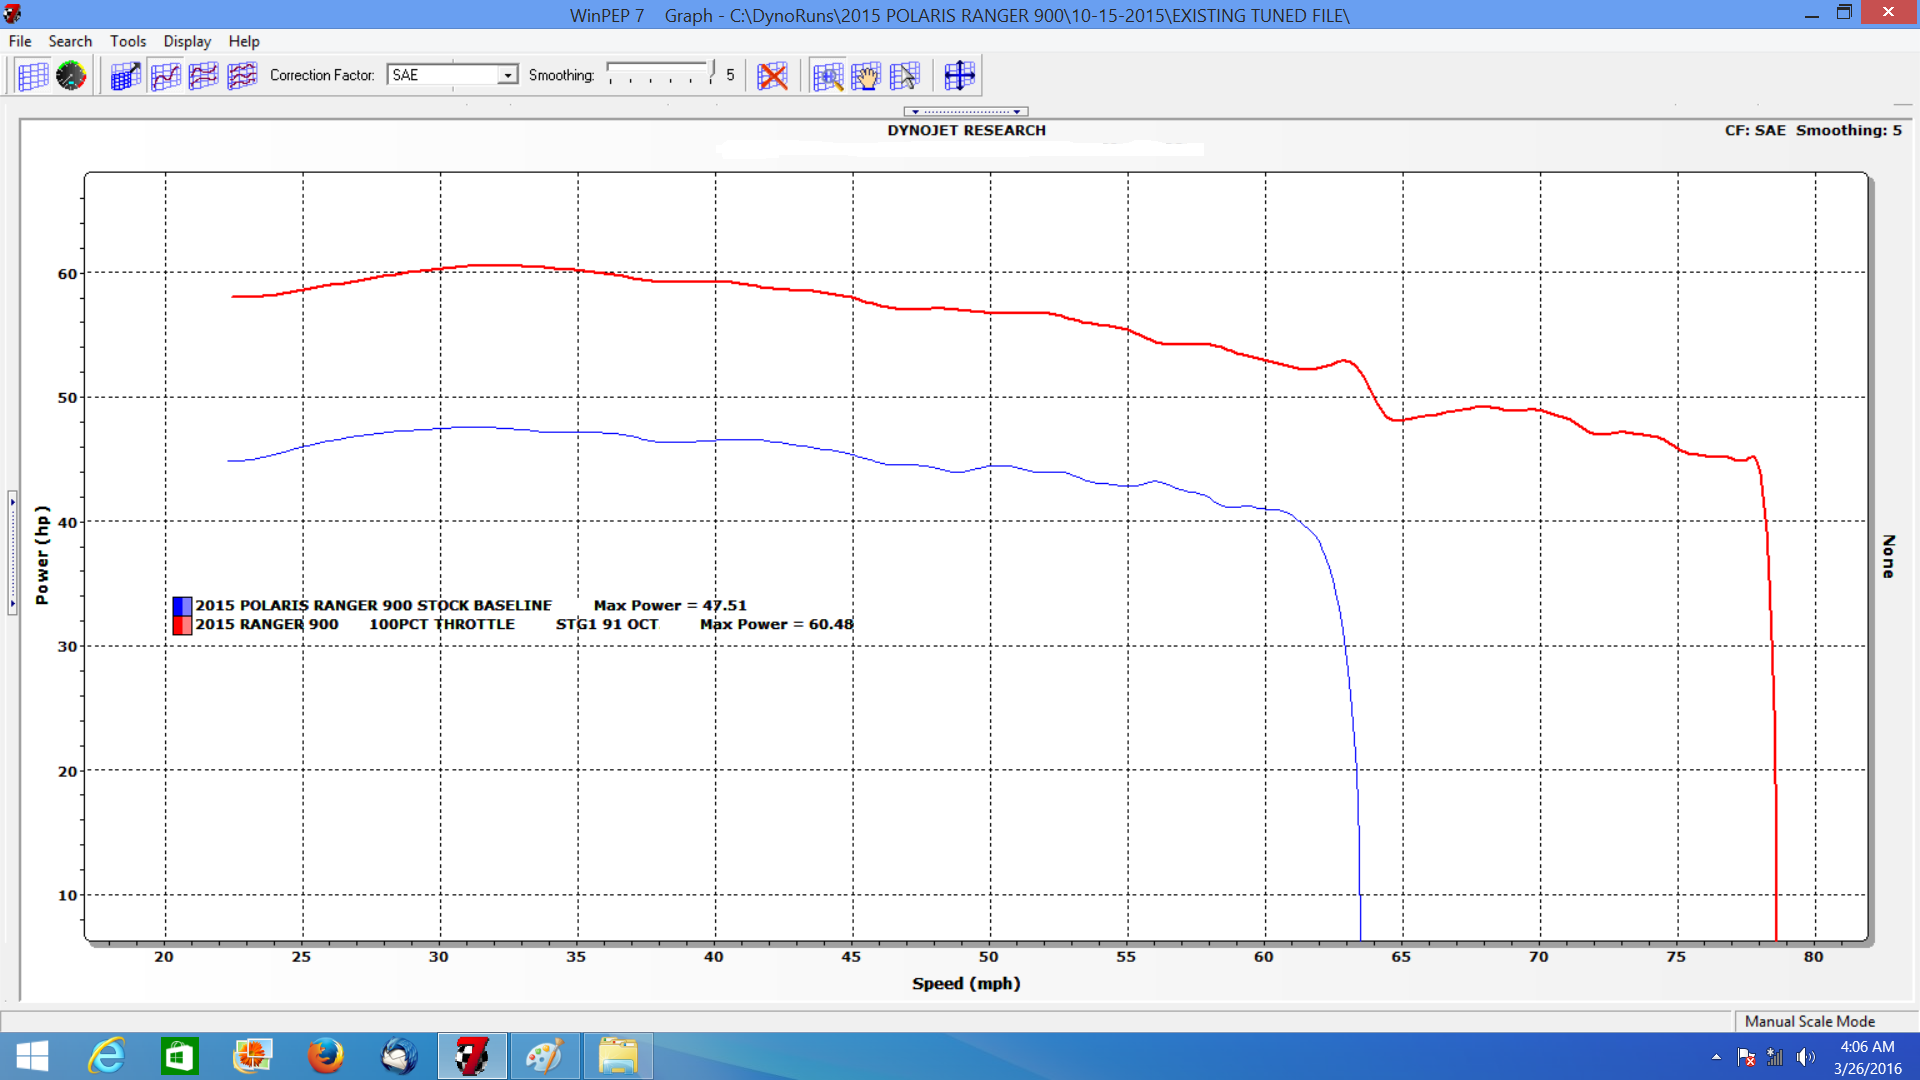Click the red X remove-graph icon
The width and height of the screenshot is (1920, 1080).
coord(773,76)
